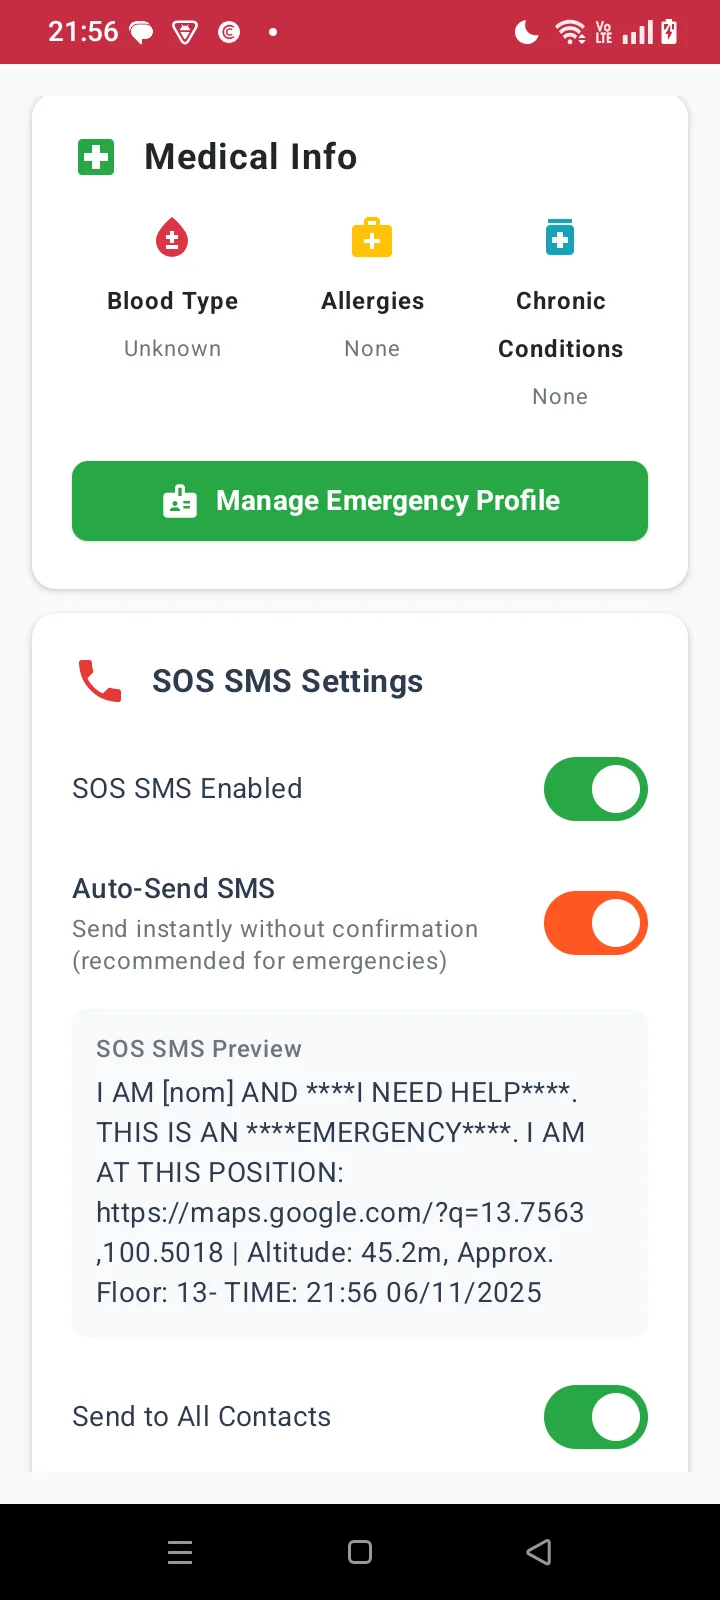Click the green medical cross icon
This screenshot has width=720, height=1600.
click(x=95, y=156)
